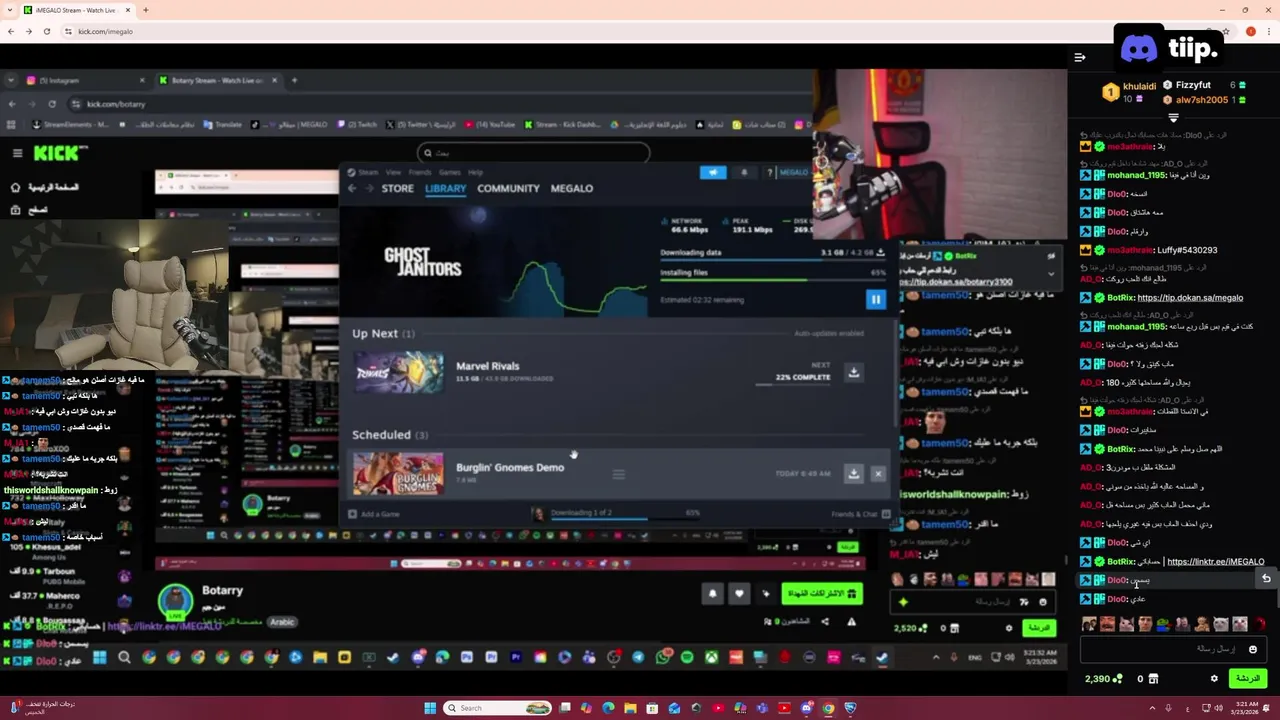The width and height of the screenshot is (1280, 720).
Task: Remove Burglin' Gnomes Demo from scheduled queue
Action: (878, 474)
